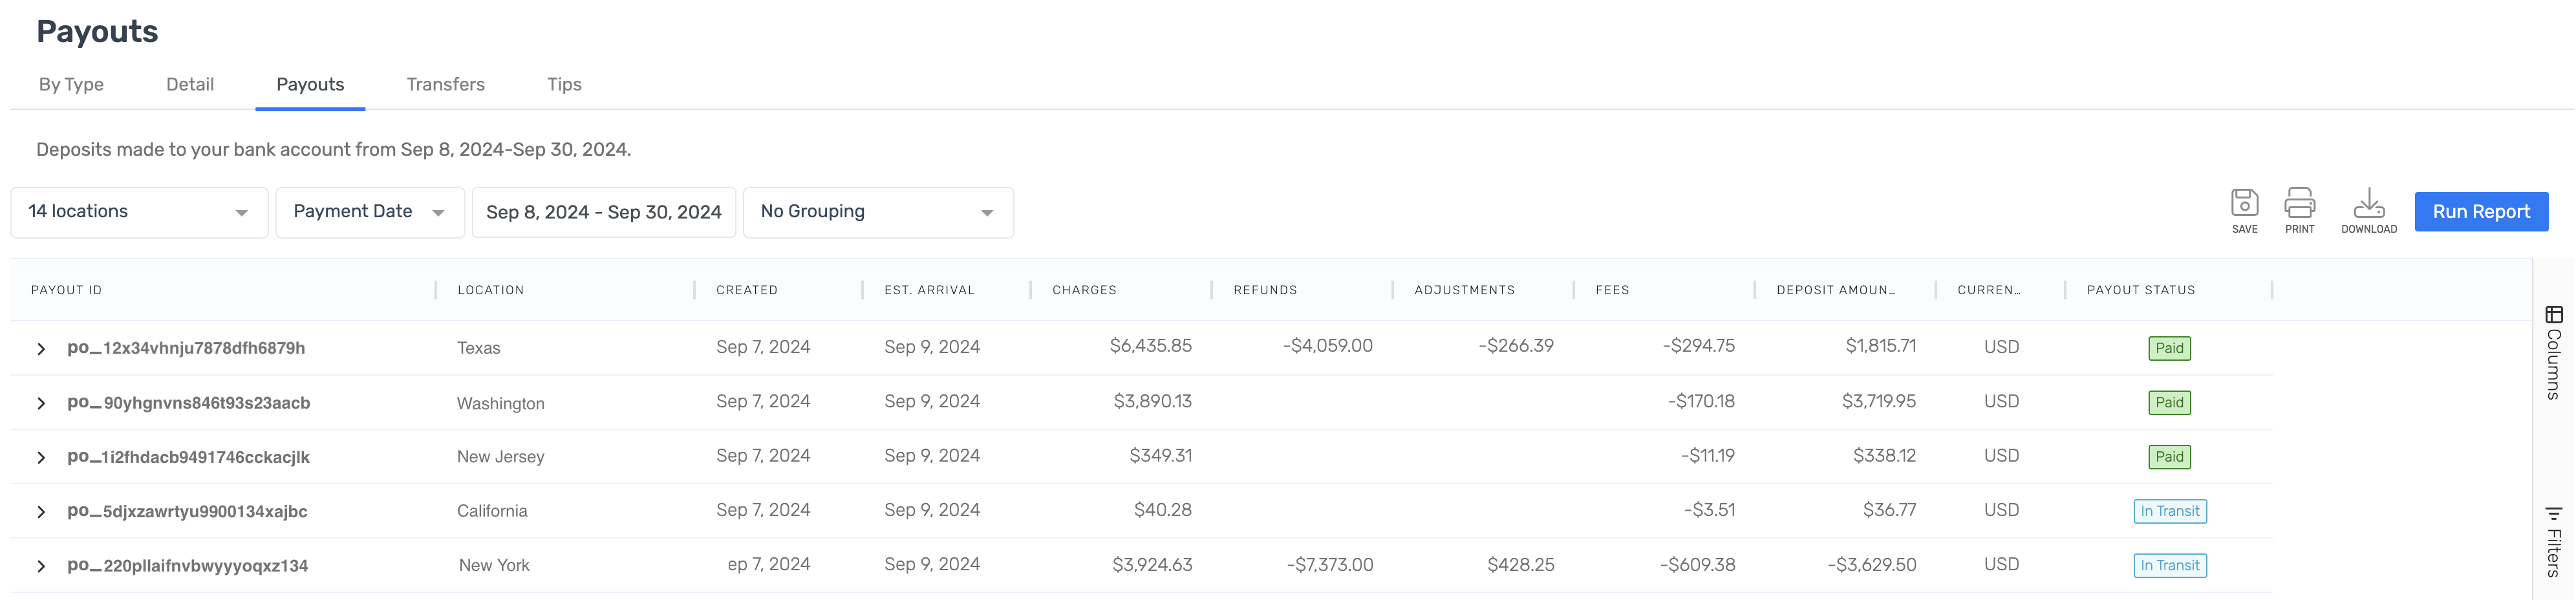Click the -$266.39 adjustments value
The height and width of the screenshot is (600, 2576).
point(1516,346)
